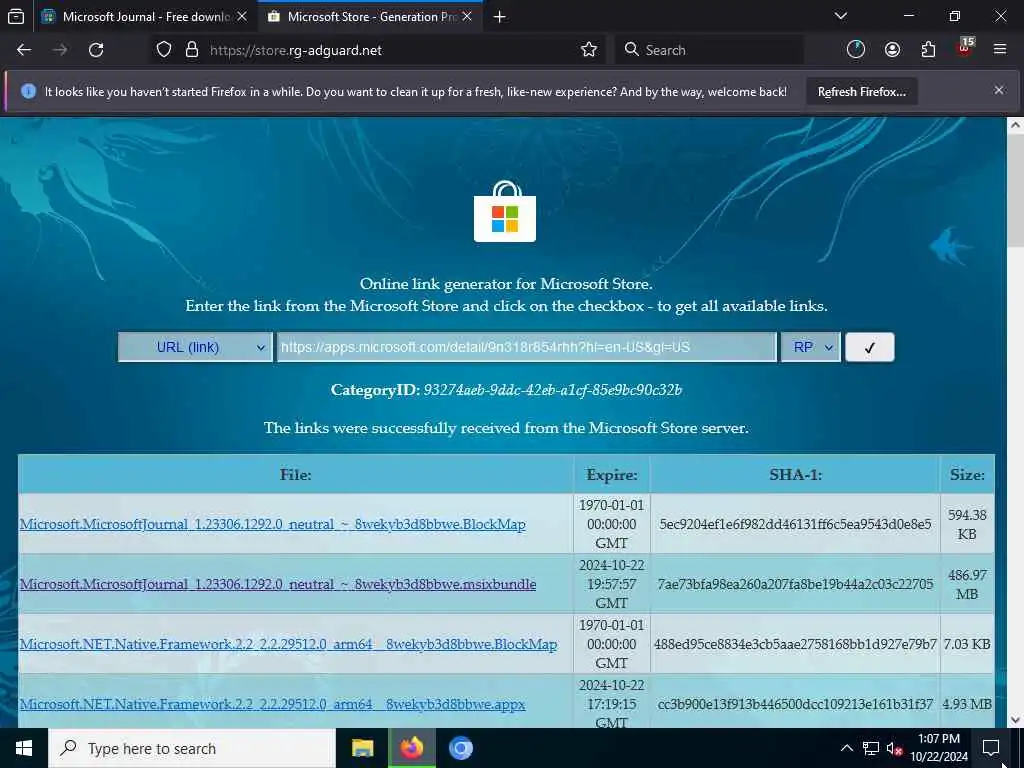Click the page vertical scrollbar thumb
This screenshot has height=768, width=1024.
click(1015, 192)
